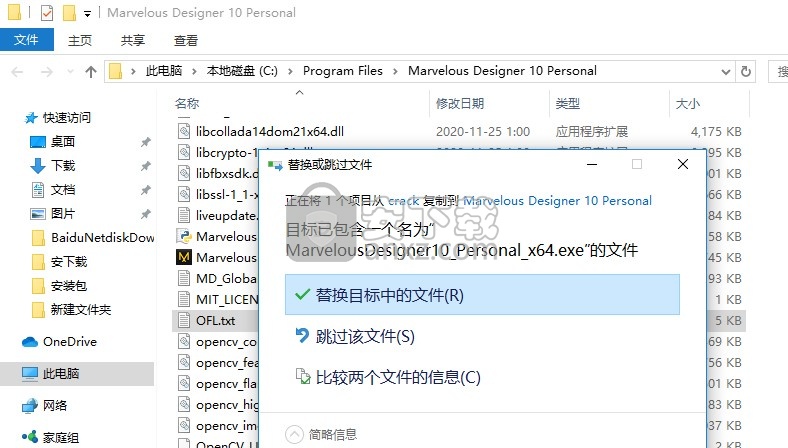This screenshot has height=448, width=788.
Task: Click 本地磁盘 (C:) breadcrumb segment
Action: coord(242,71)
